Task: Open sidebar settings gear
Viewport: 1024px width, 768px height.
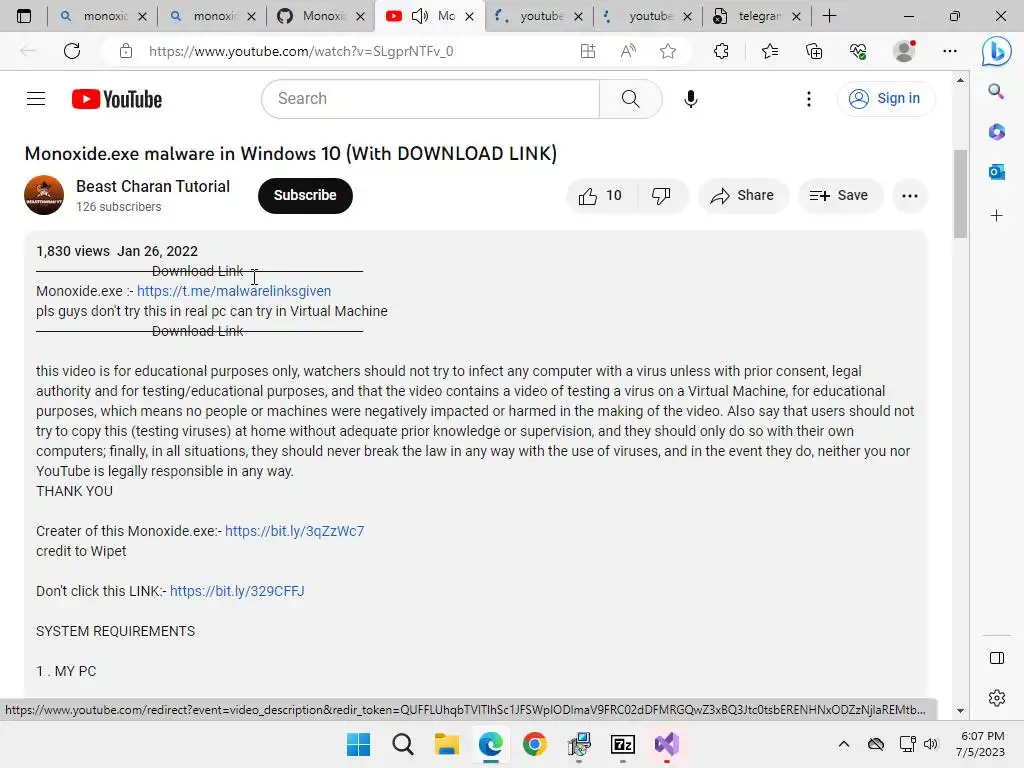Action: tap(997, 698)
